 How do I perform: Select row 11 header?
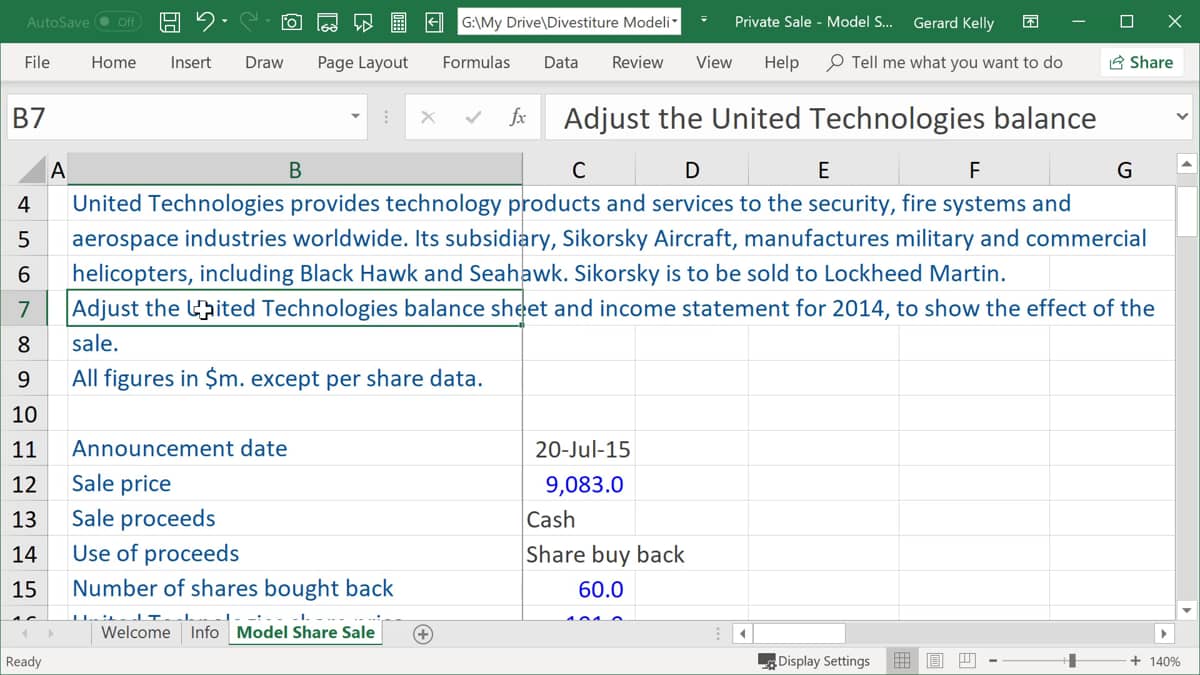(x=24, y=449)
